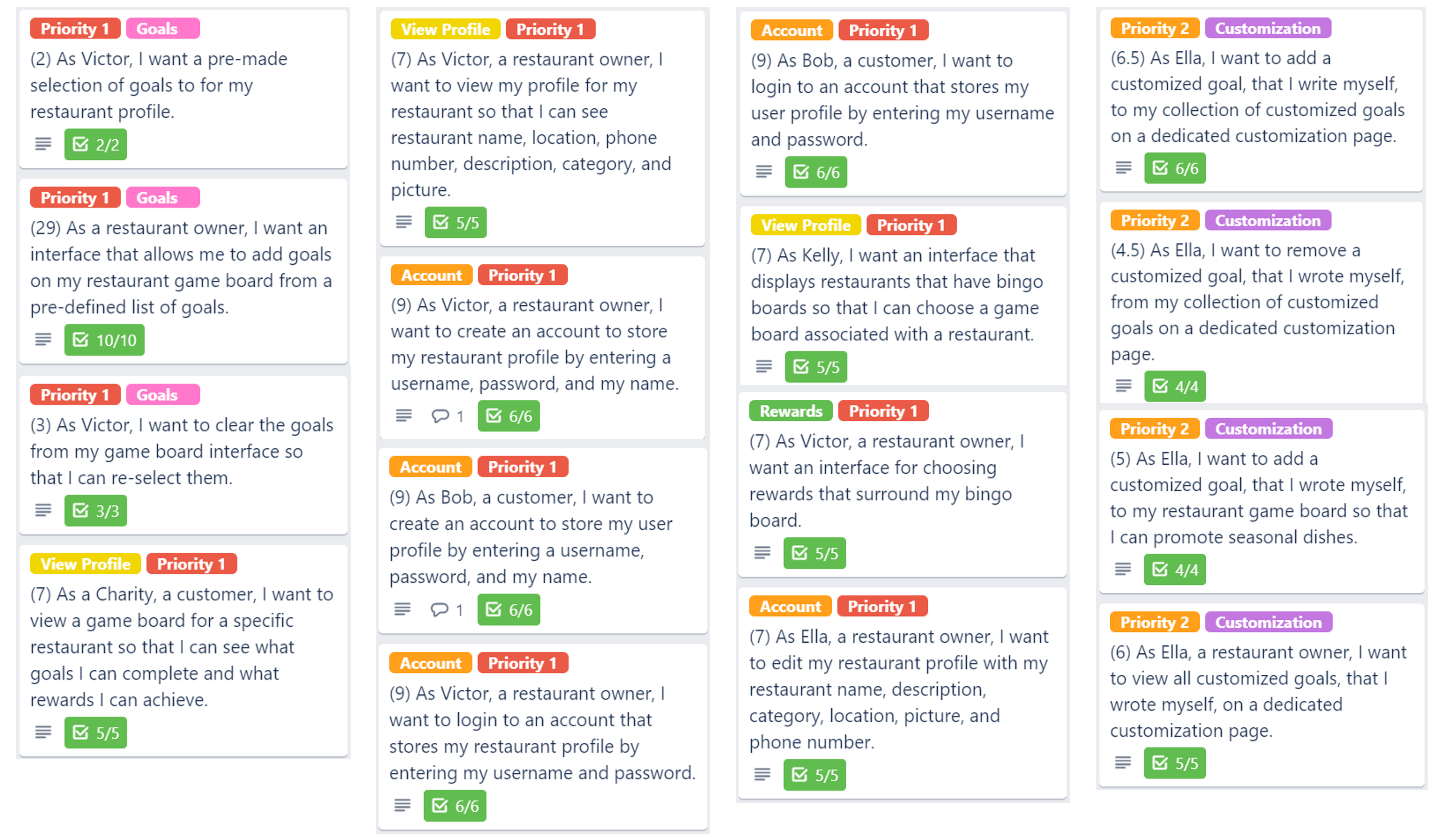Click description icon on view all customized goals card
The image size is (1444, 837).
pyautogui.click(x=1123, y=764)
